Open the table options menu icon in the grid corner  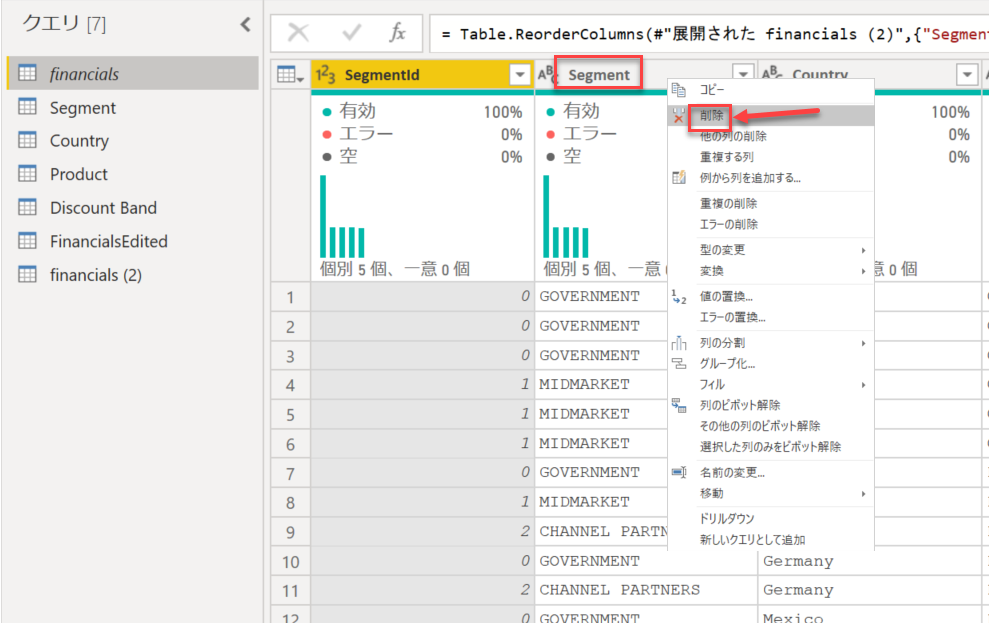point(290,75)
